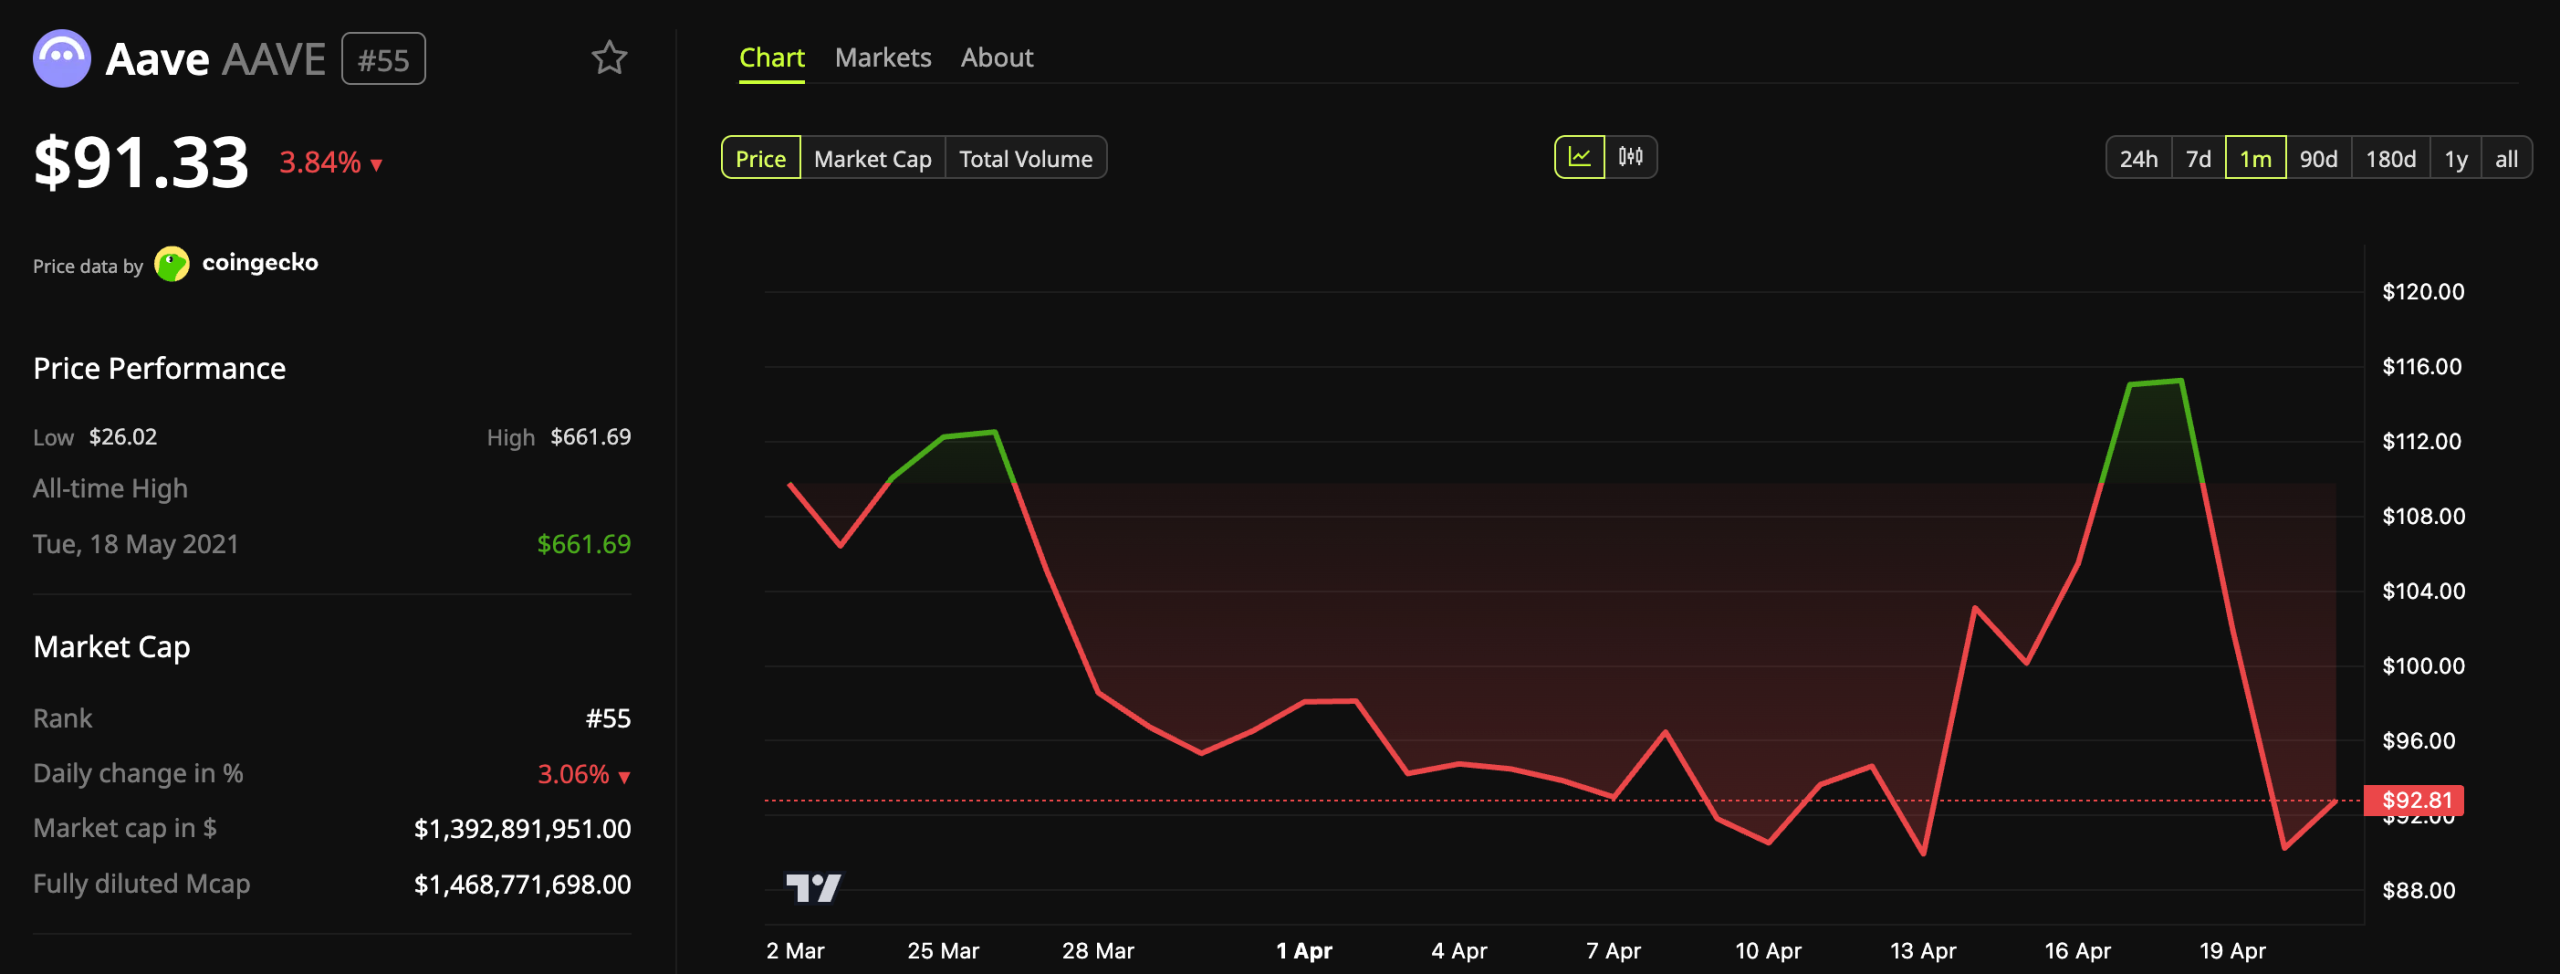Show all-time price history with 'all' option
Image resolution: width=2560 pixels, height=974 pixels.
point(2507,157)
